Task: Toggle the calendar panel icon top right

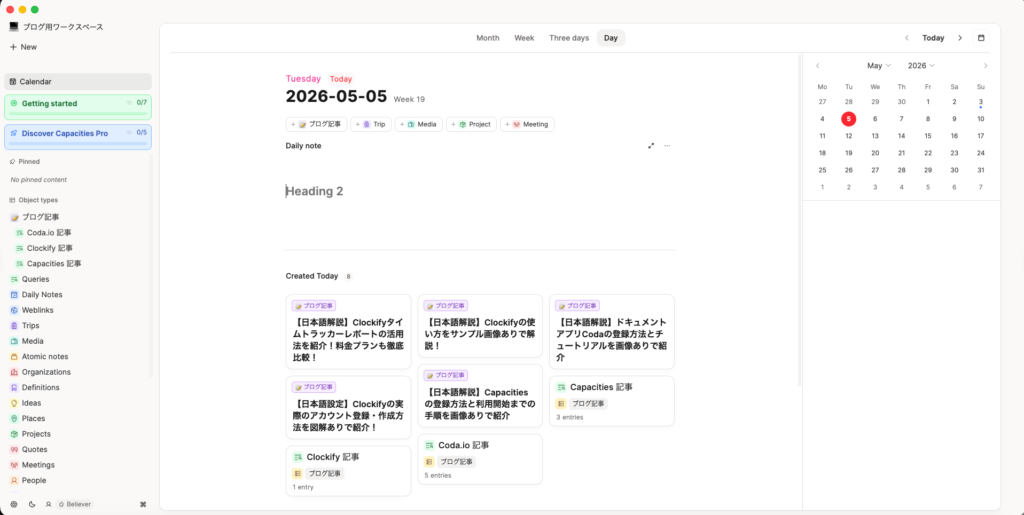Action: (x=981, y=38)
